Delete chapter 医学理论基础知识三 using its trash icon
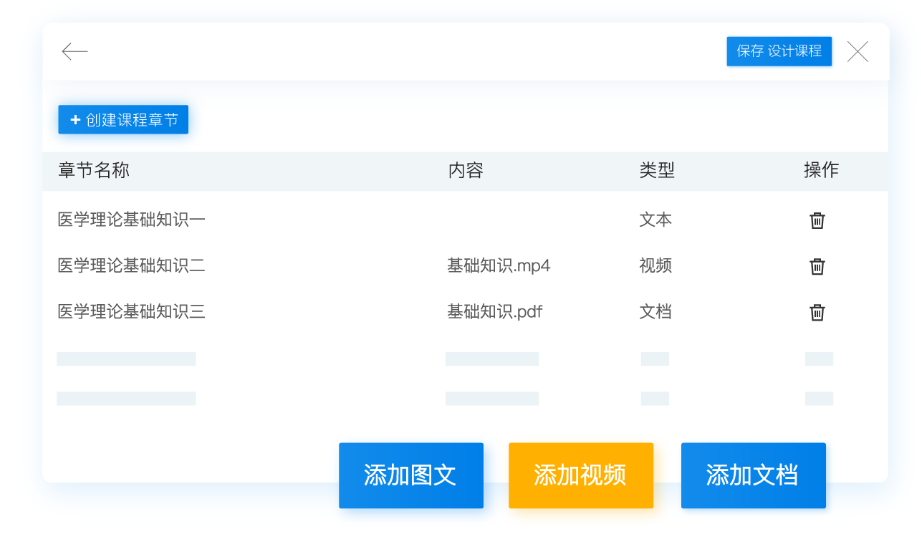The width and height of the screenshot is (921, 544). click(817, 312)
